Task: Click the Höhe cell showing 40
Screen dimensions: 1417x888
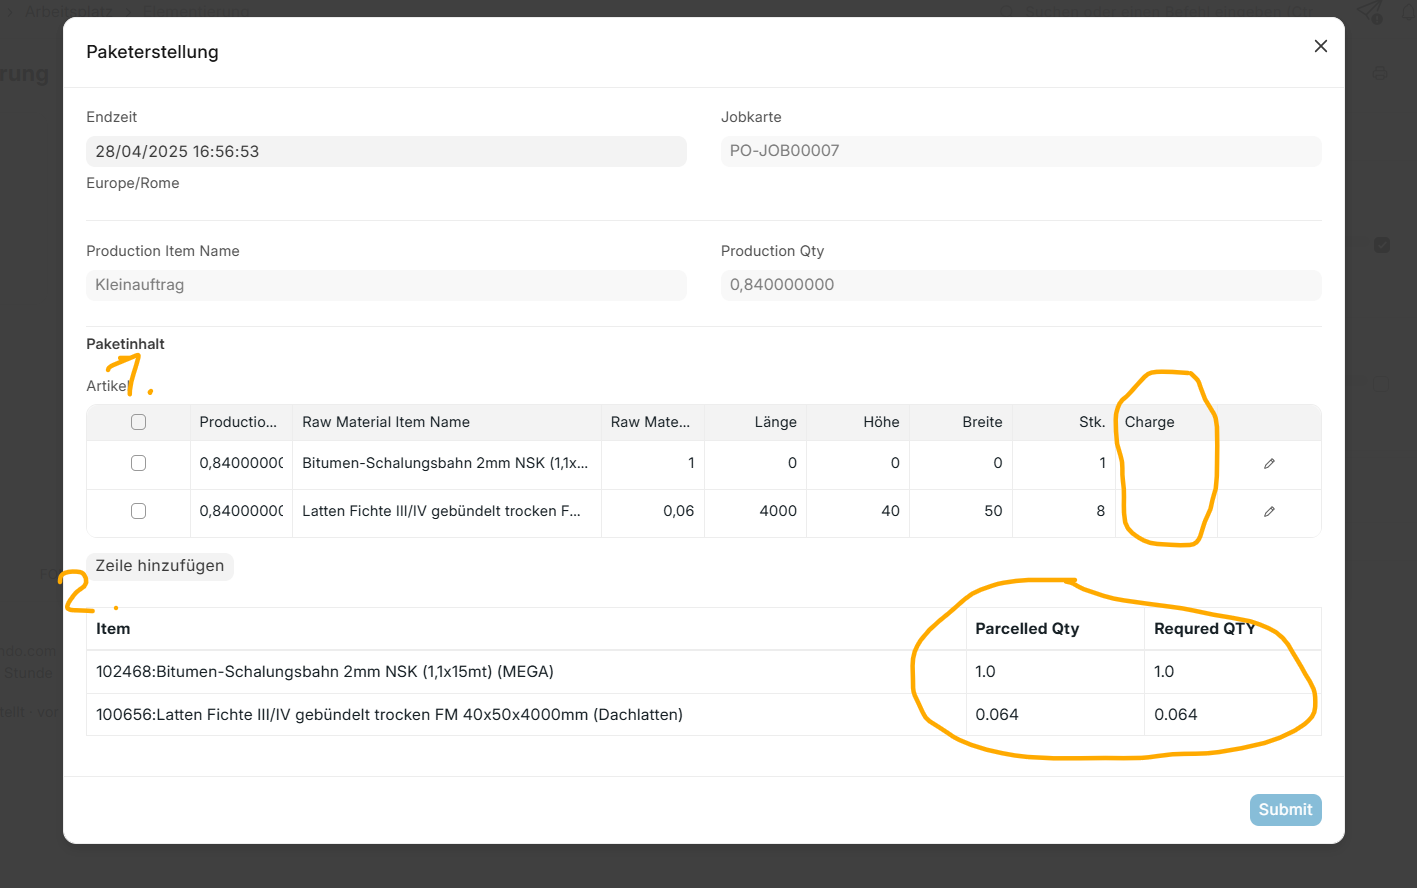Action: pos(859,511)
